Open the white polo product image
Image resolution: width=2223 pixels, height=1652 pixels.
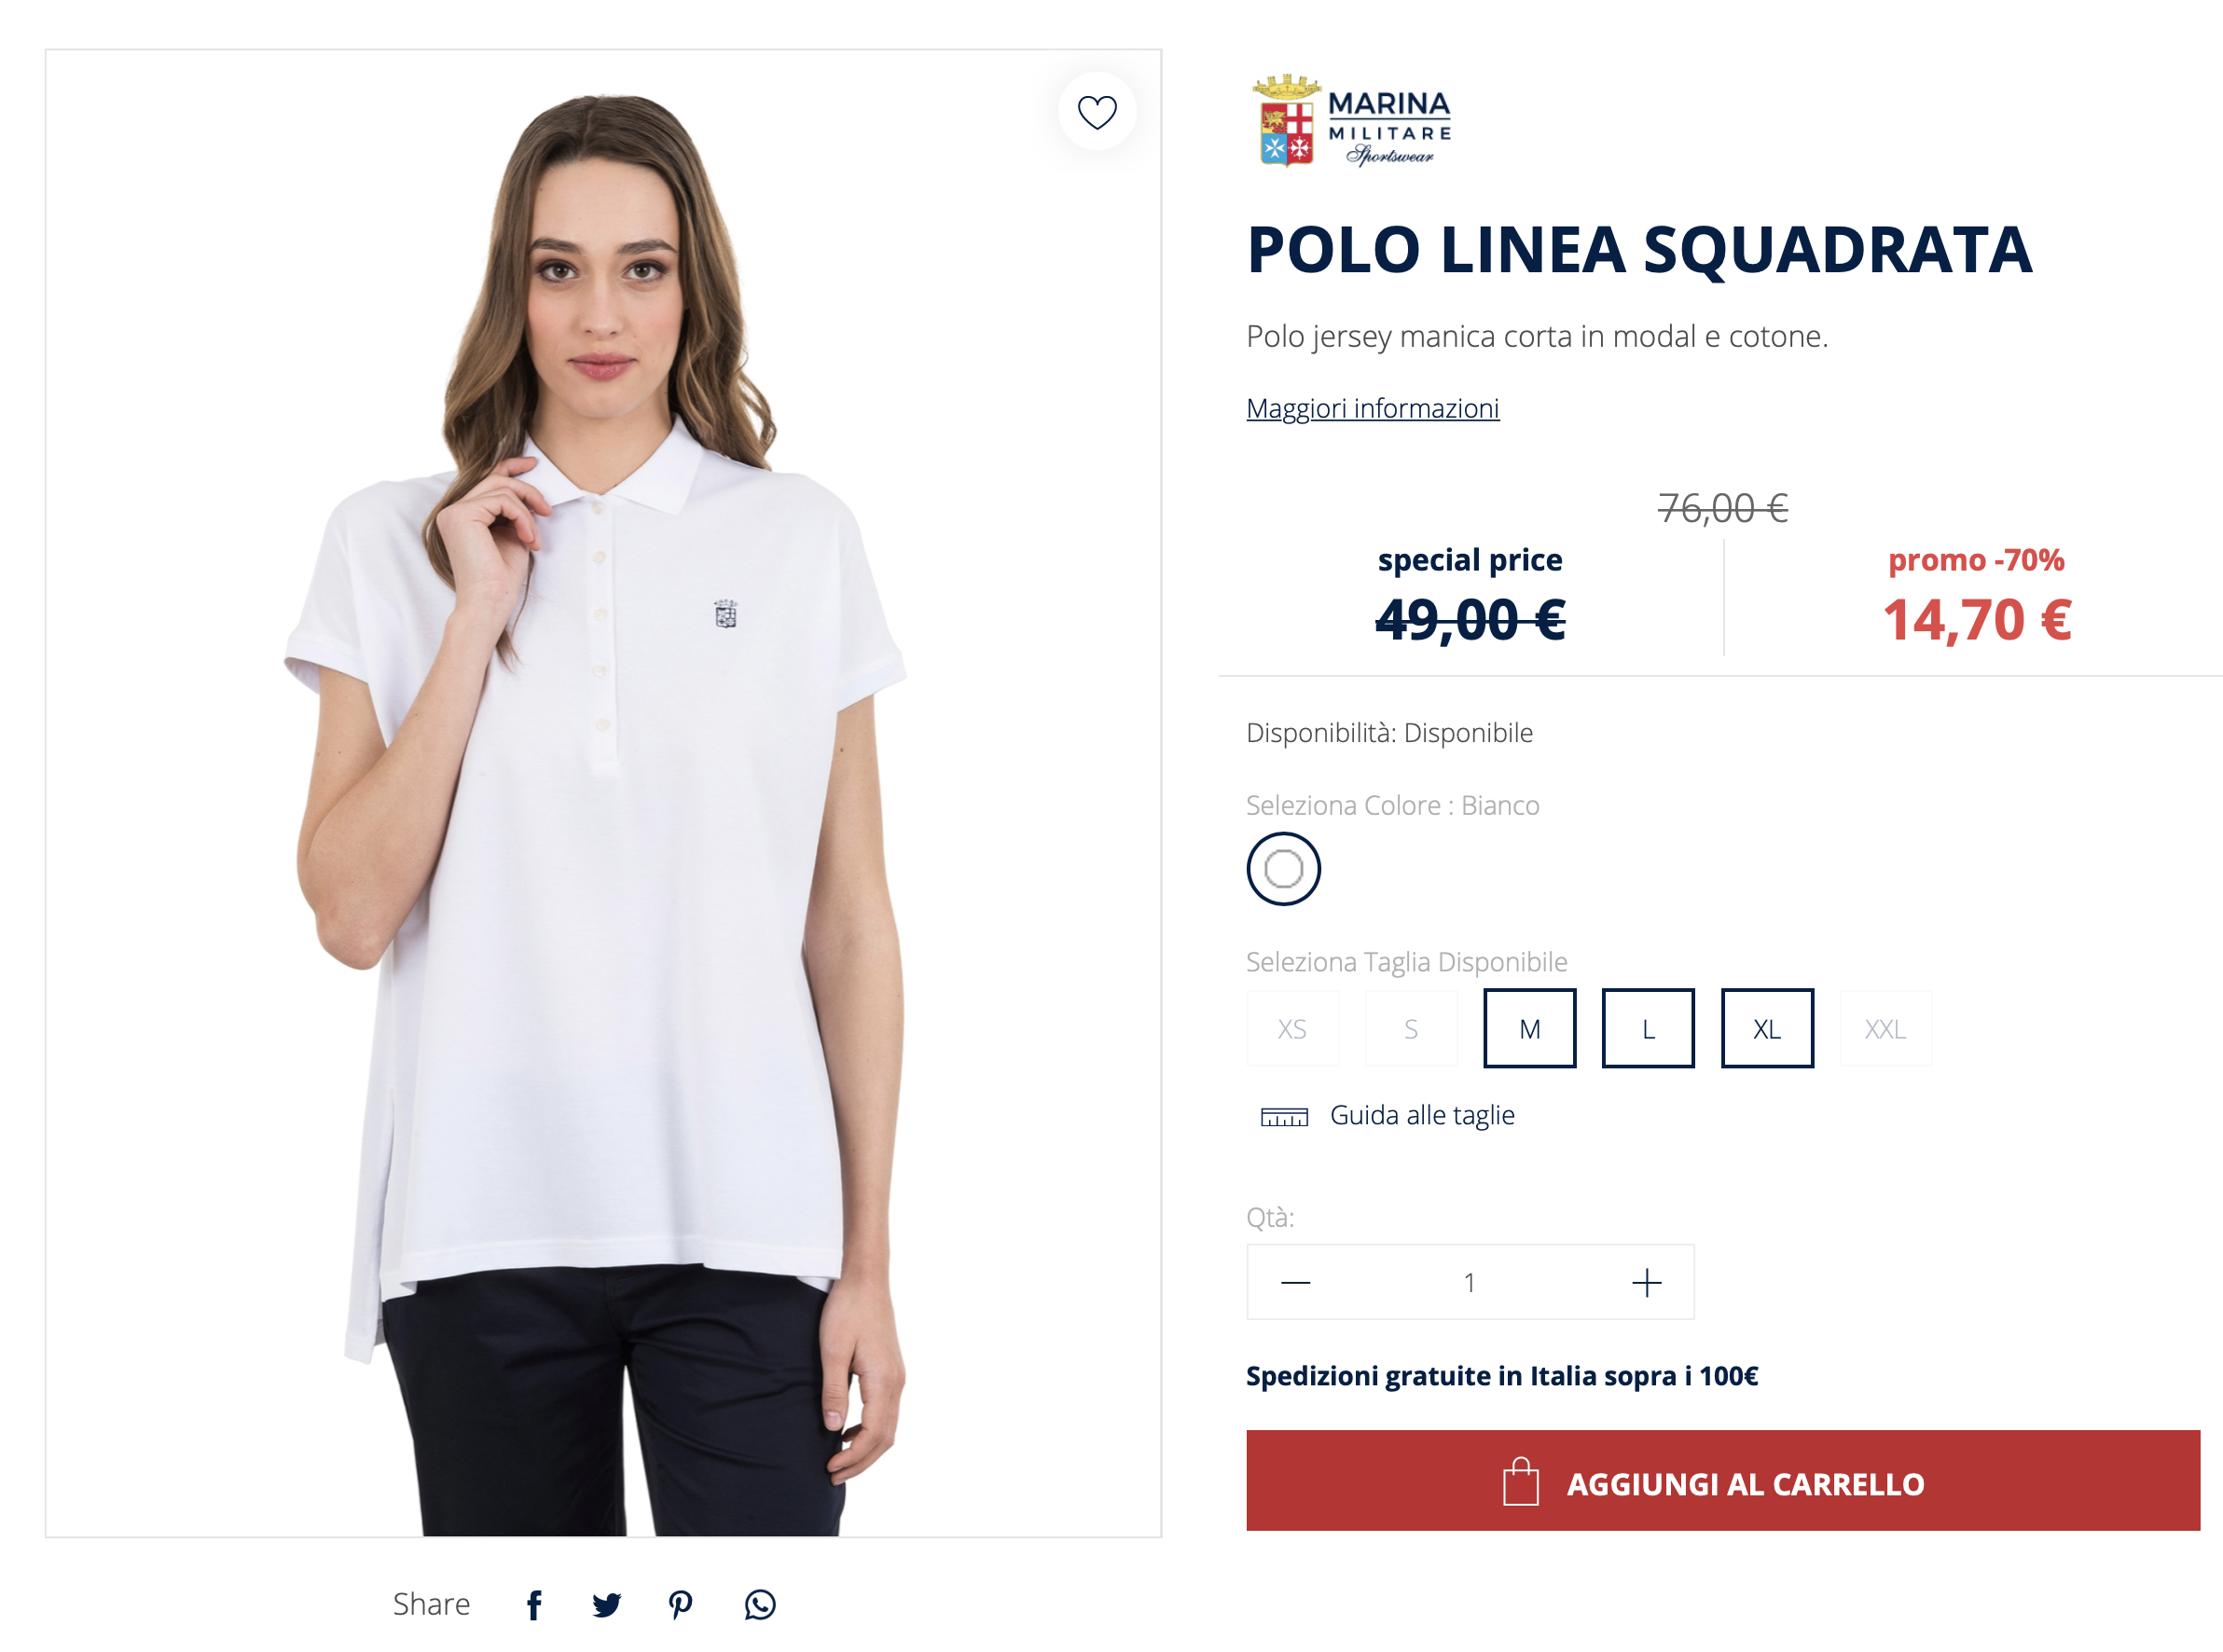pos(603,793)
